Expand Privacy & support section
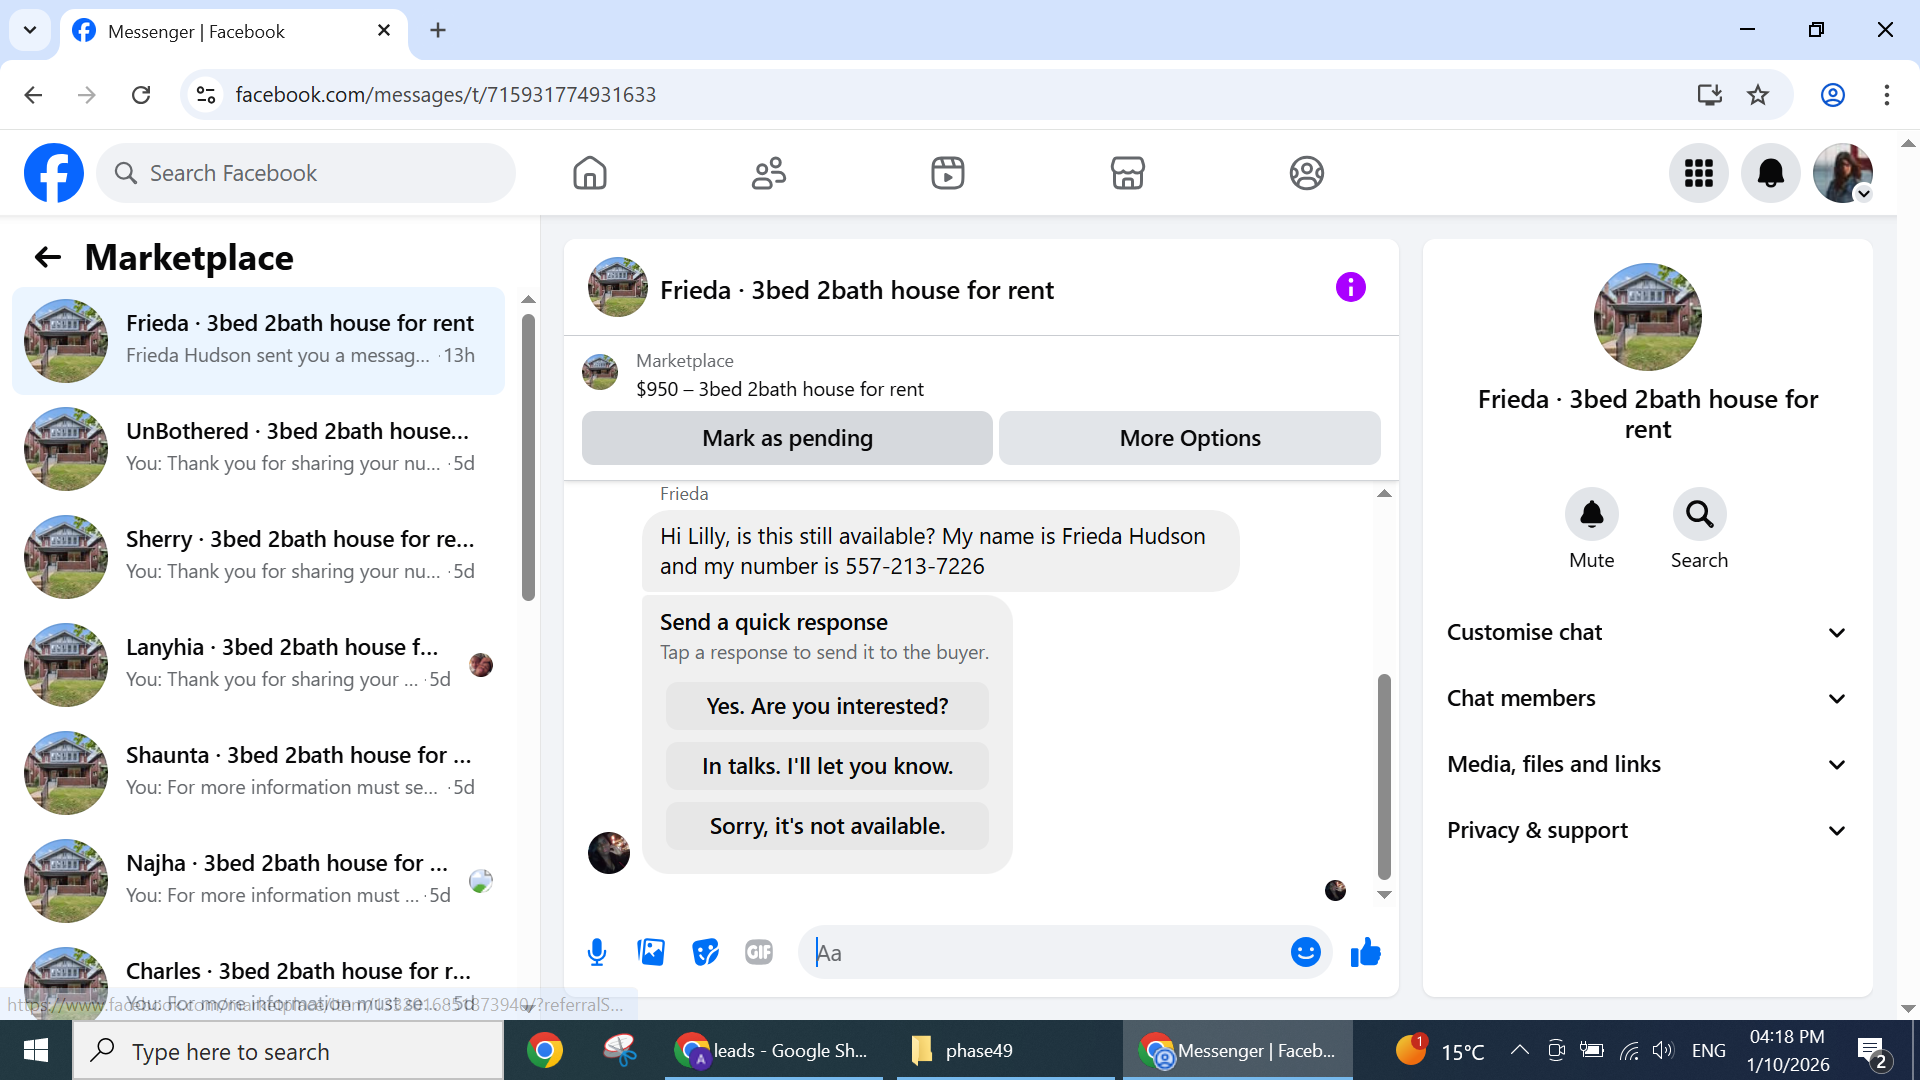The height and width of the screenshot is (1080, 1920). [1647, 831]
